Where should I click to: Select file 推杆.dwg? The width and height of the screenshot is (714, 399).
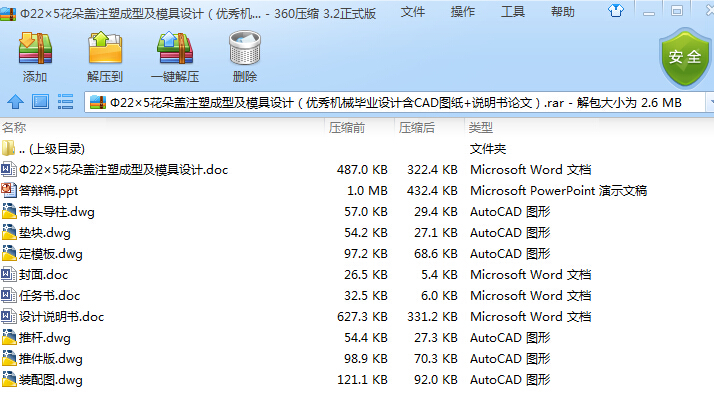click(45, 338)
